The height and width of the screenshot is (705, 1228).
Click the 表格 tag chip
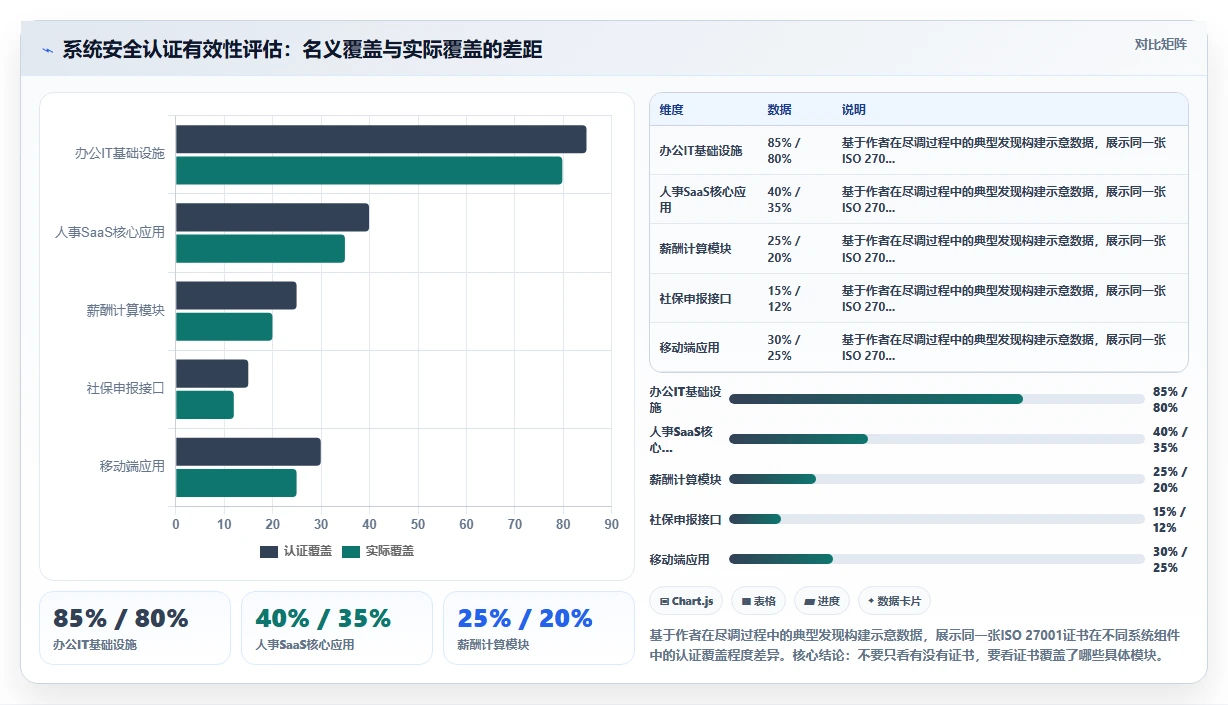point(759,601)
